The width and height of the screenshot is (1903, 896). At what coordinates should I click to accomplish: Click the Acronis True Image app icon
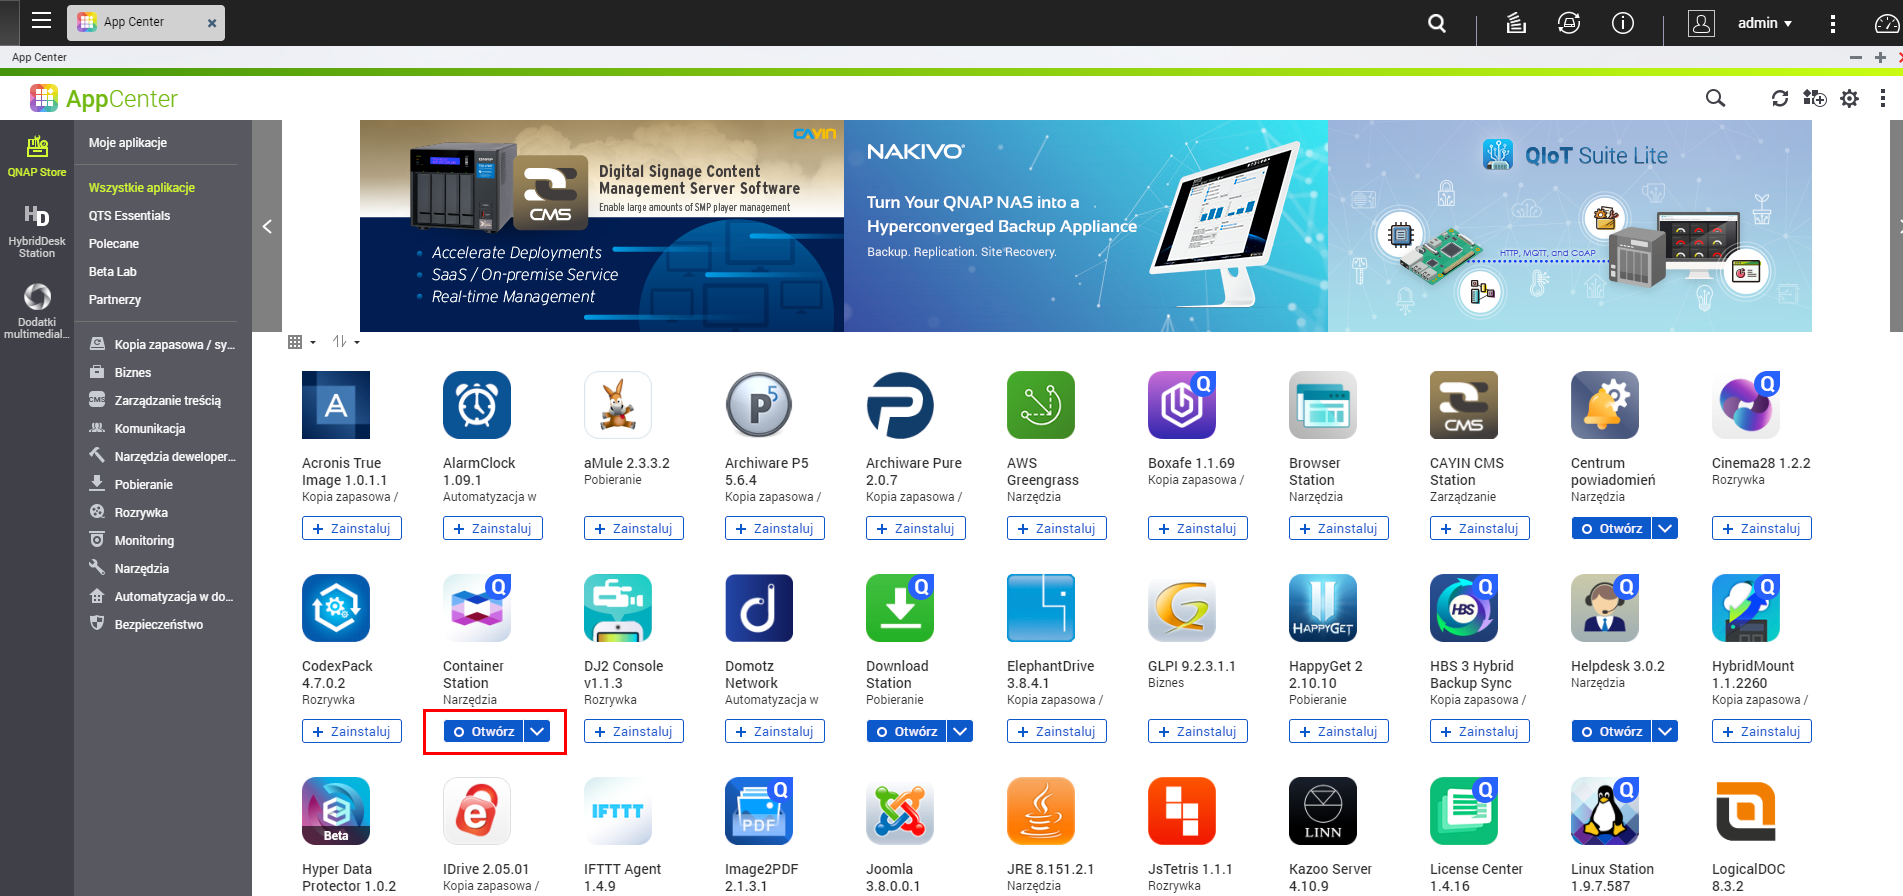(336, 405)
